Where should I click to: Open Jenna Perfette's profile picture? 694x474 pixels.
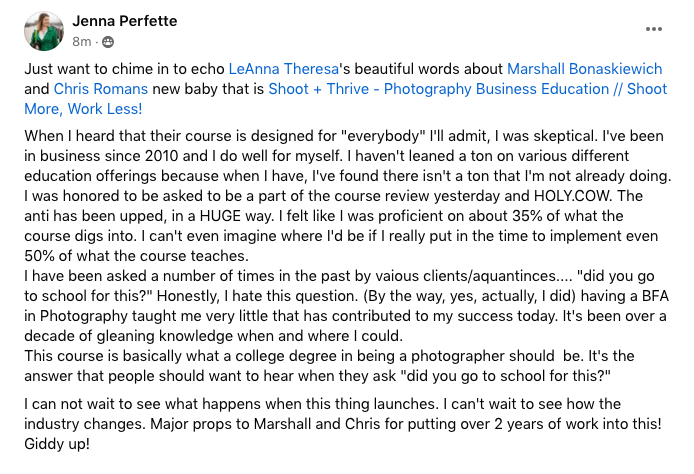(x=44, y=31)
